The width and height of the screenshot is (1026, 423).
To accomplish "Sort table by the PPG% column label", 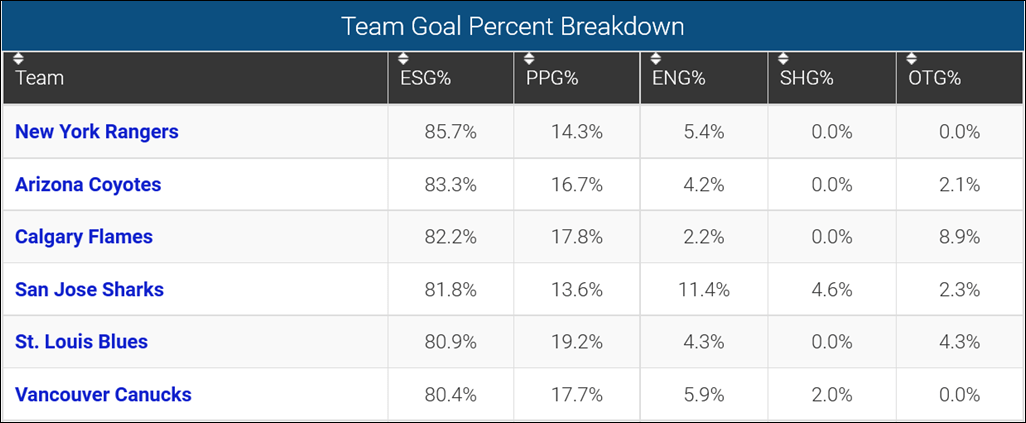I will 552,79.
